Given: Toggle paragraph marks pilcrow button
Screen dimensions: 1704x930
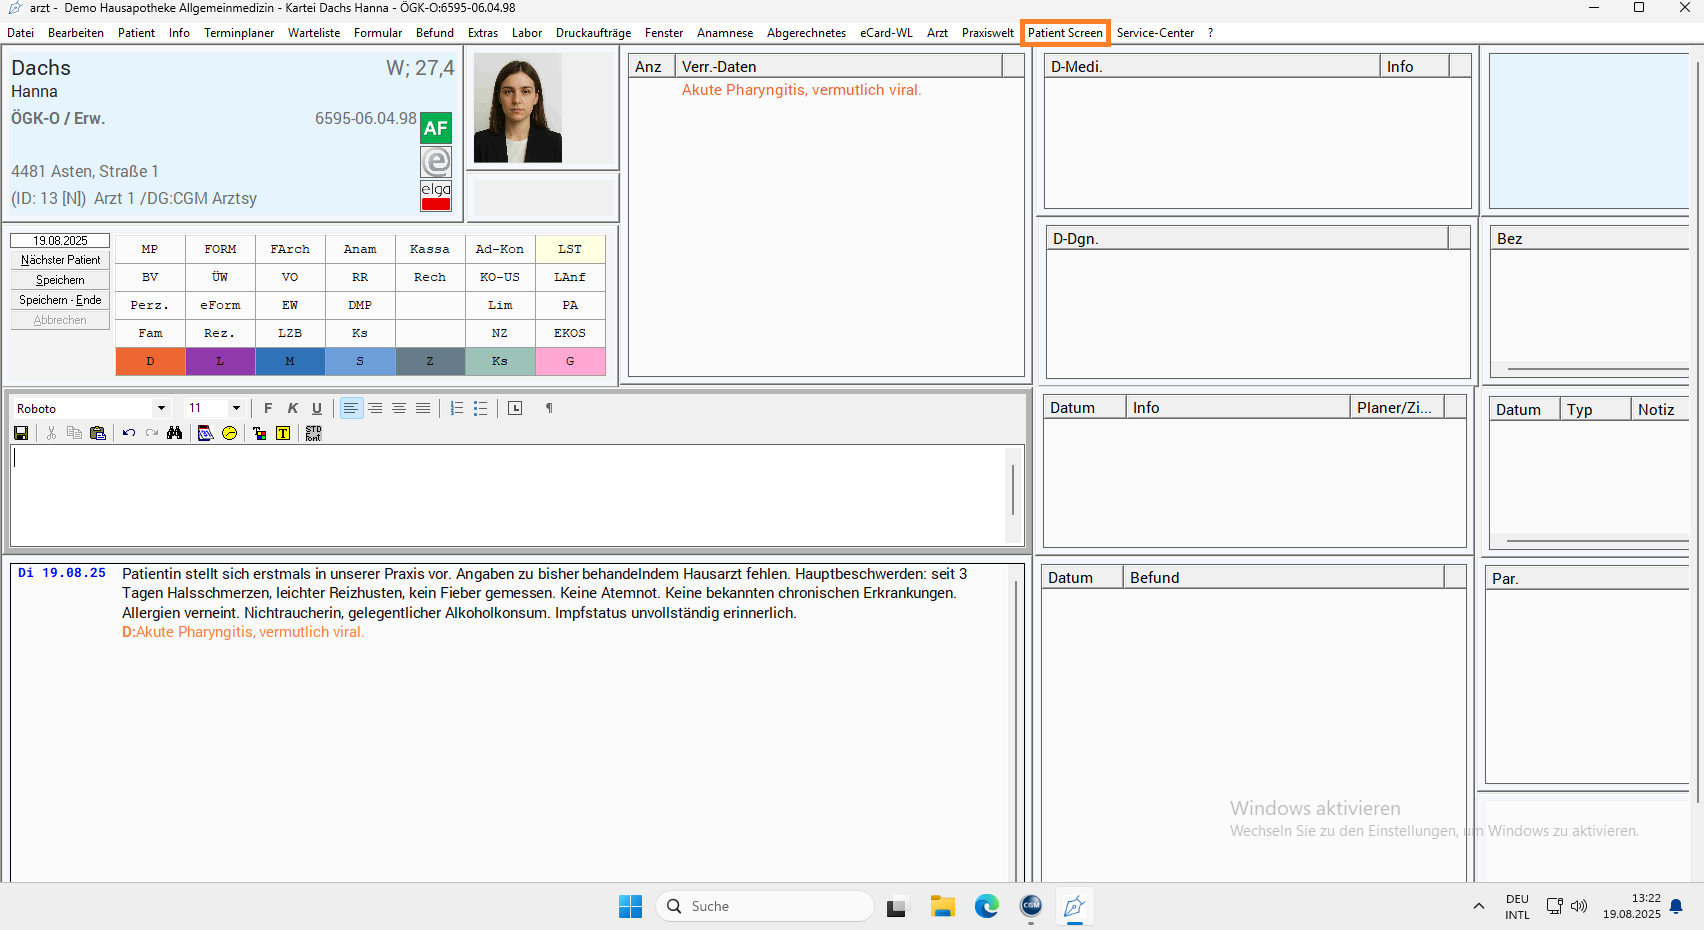Looking at the screenshot, I should click(549, 408).
